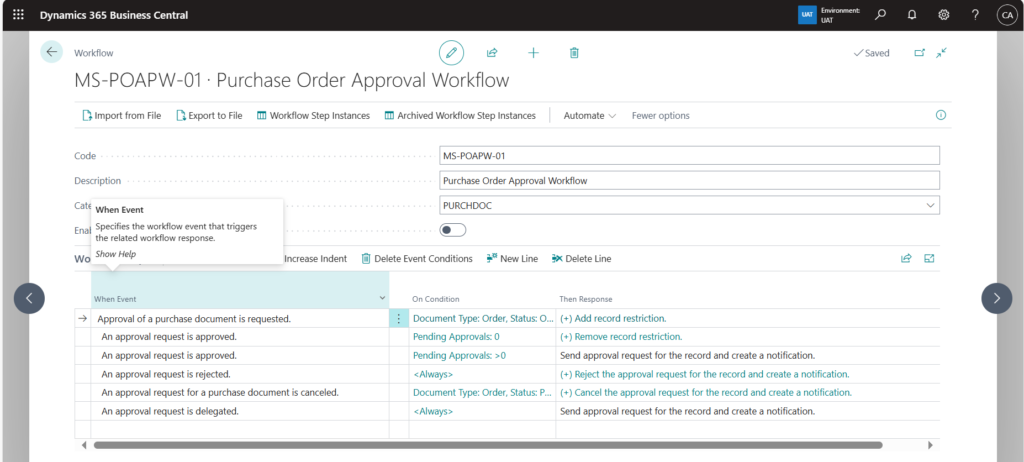Click Delete Event Conditions
This screenshot has height=462, width=1024.
(417, 259)
